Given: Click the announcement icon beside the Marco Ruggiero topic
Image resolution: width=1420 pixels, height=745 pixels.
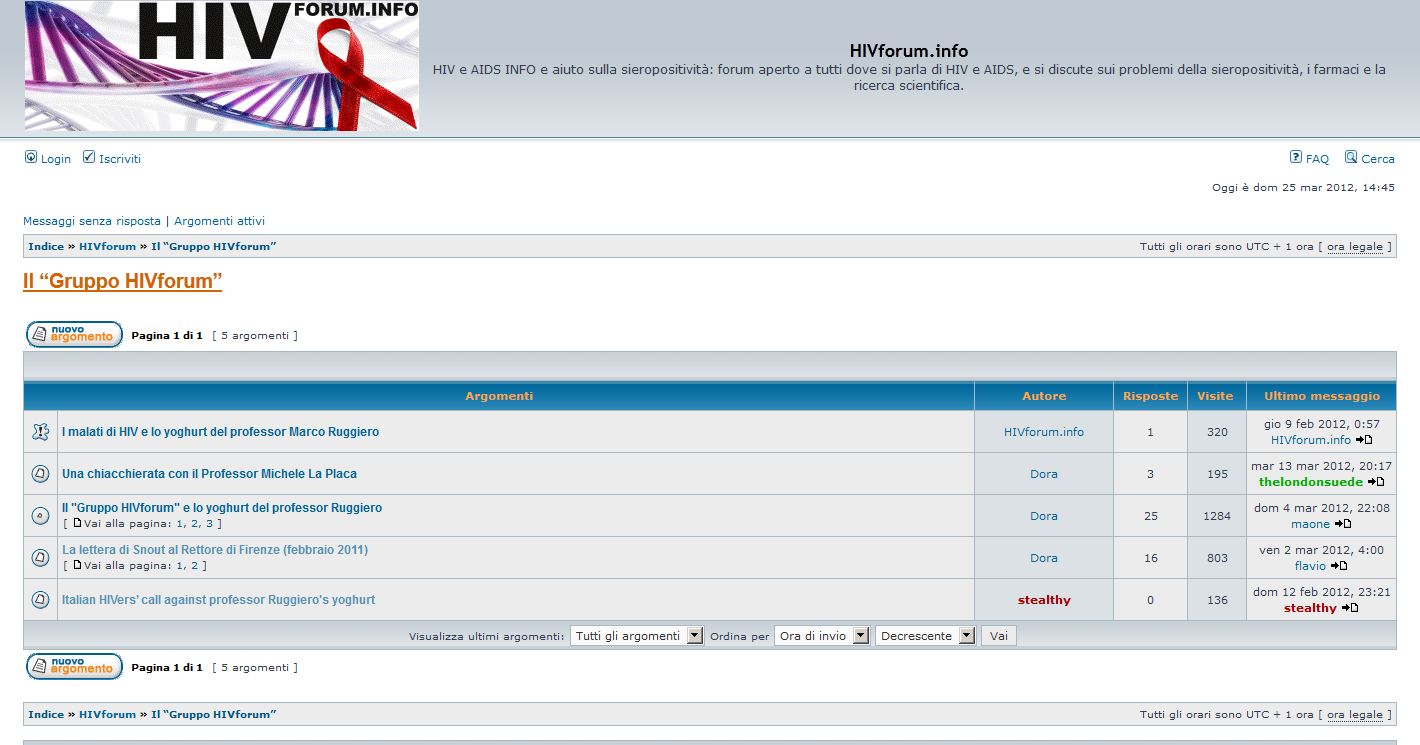Looking at the screenshot, I should point(40,432).
